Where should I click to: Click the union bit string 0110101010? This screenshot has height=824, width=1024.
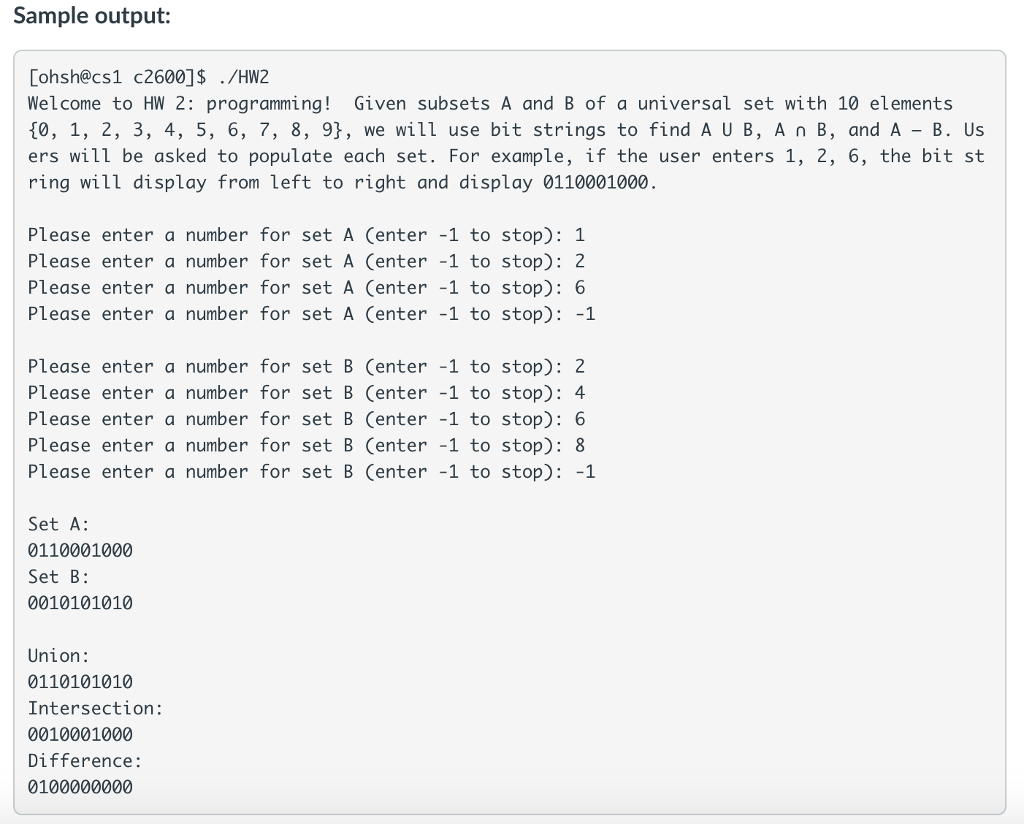[80, 682]
